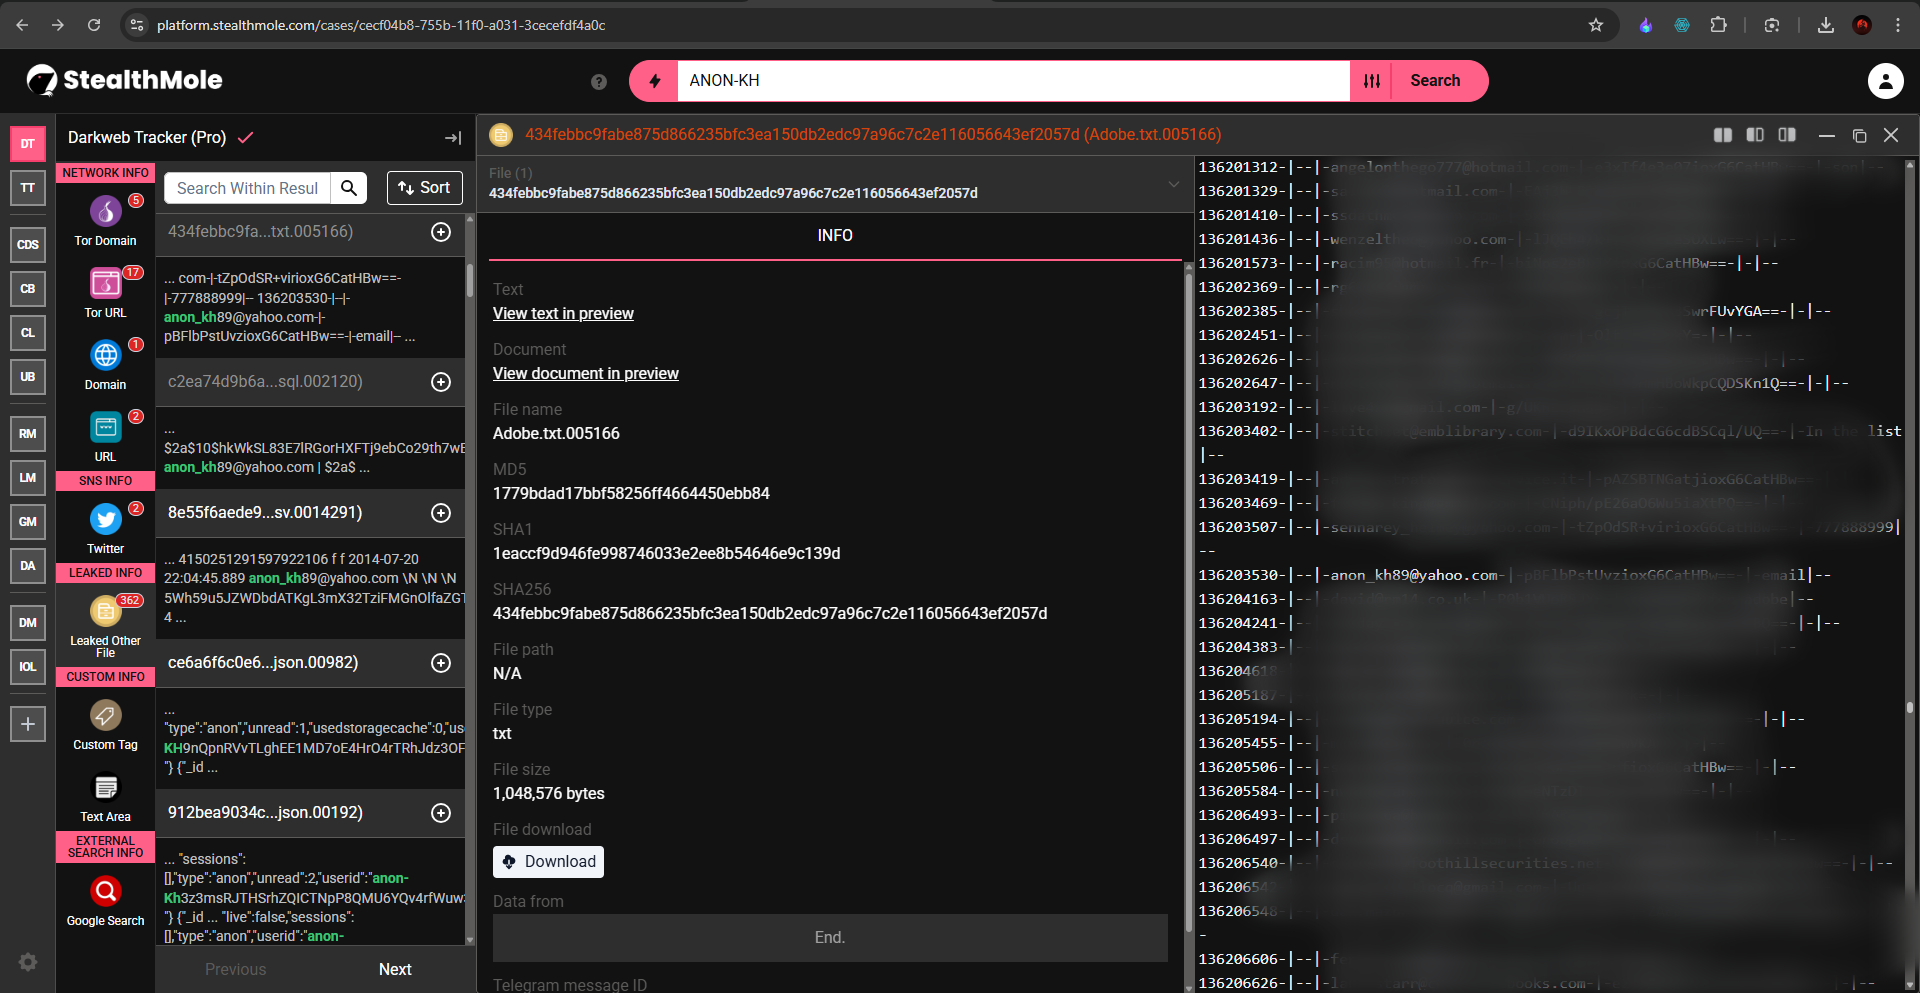The height and width of the screenshot is (993, 1920).
Task: Open the Sort options
Action: tap(425, 188)
